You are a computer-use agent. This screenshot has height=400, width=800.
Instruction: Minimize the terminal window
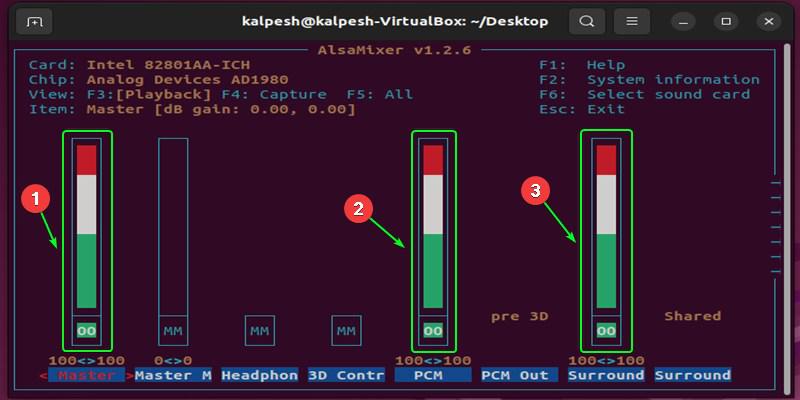pyautogui.click(x=683, y=21)
